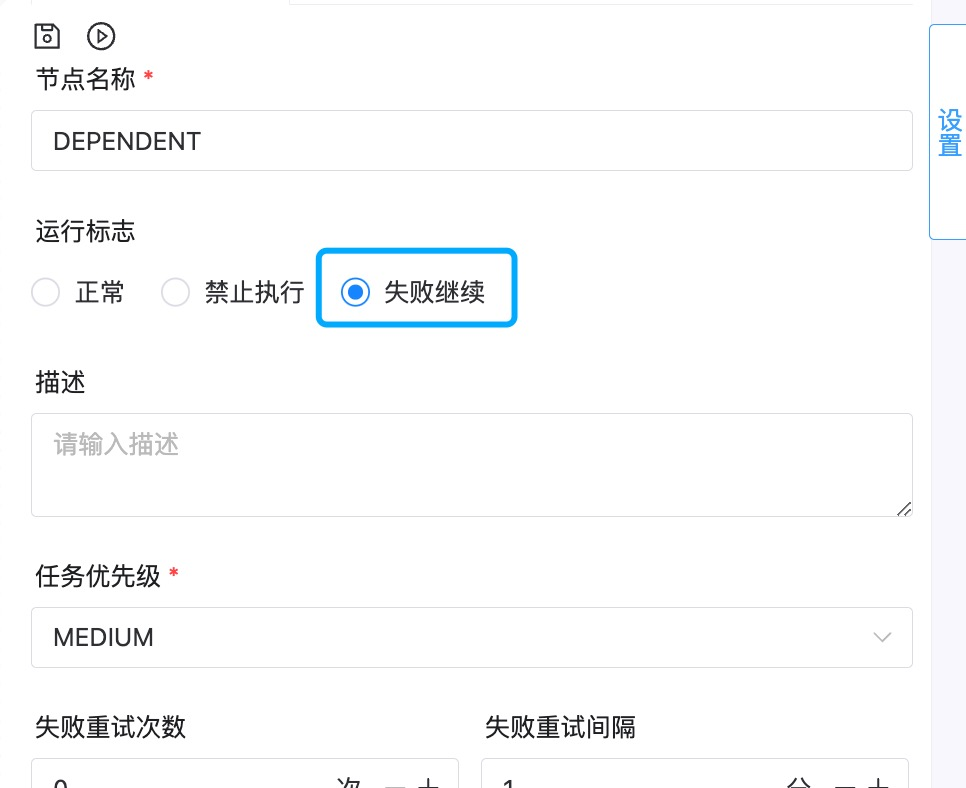Increase 失败重试次数 with plus button
The image size is (966, 788).
(428, 784)
